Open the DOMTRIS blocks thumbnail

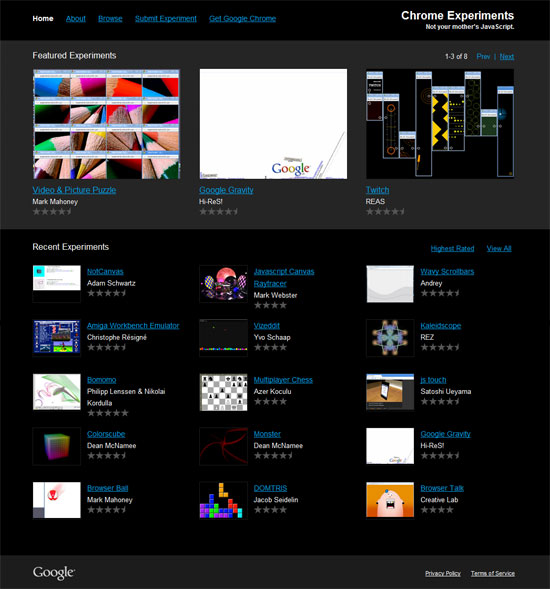click(224, 500)
